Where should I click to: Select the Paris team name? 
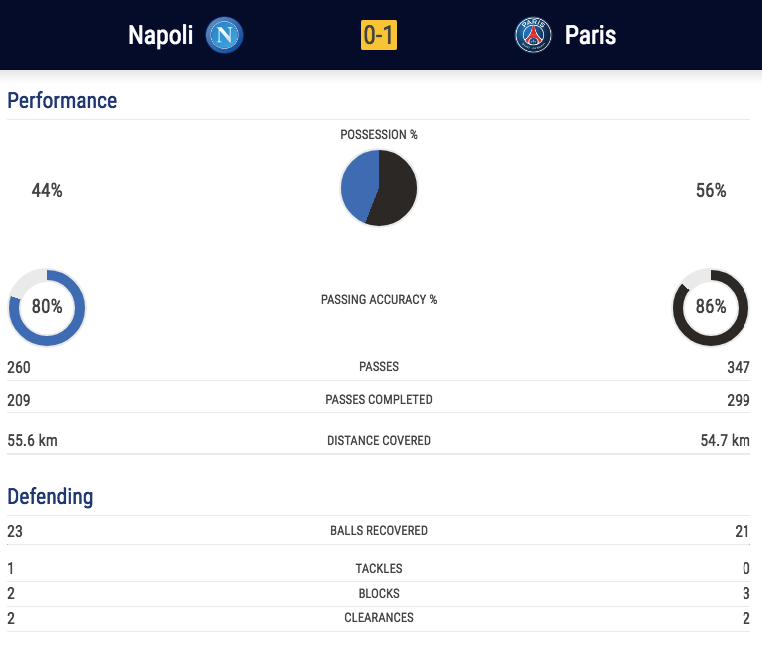(x=590, y=35)
